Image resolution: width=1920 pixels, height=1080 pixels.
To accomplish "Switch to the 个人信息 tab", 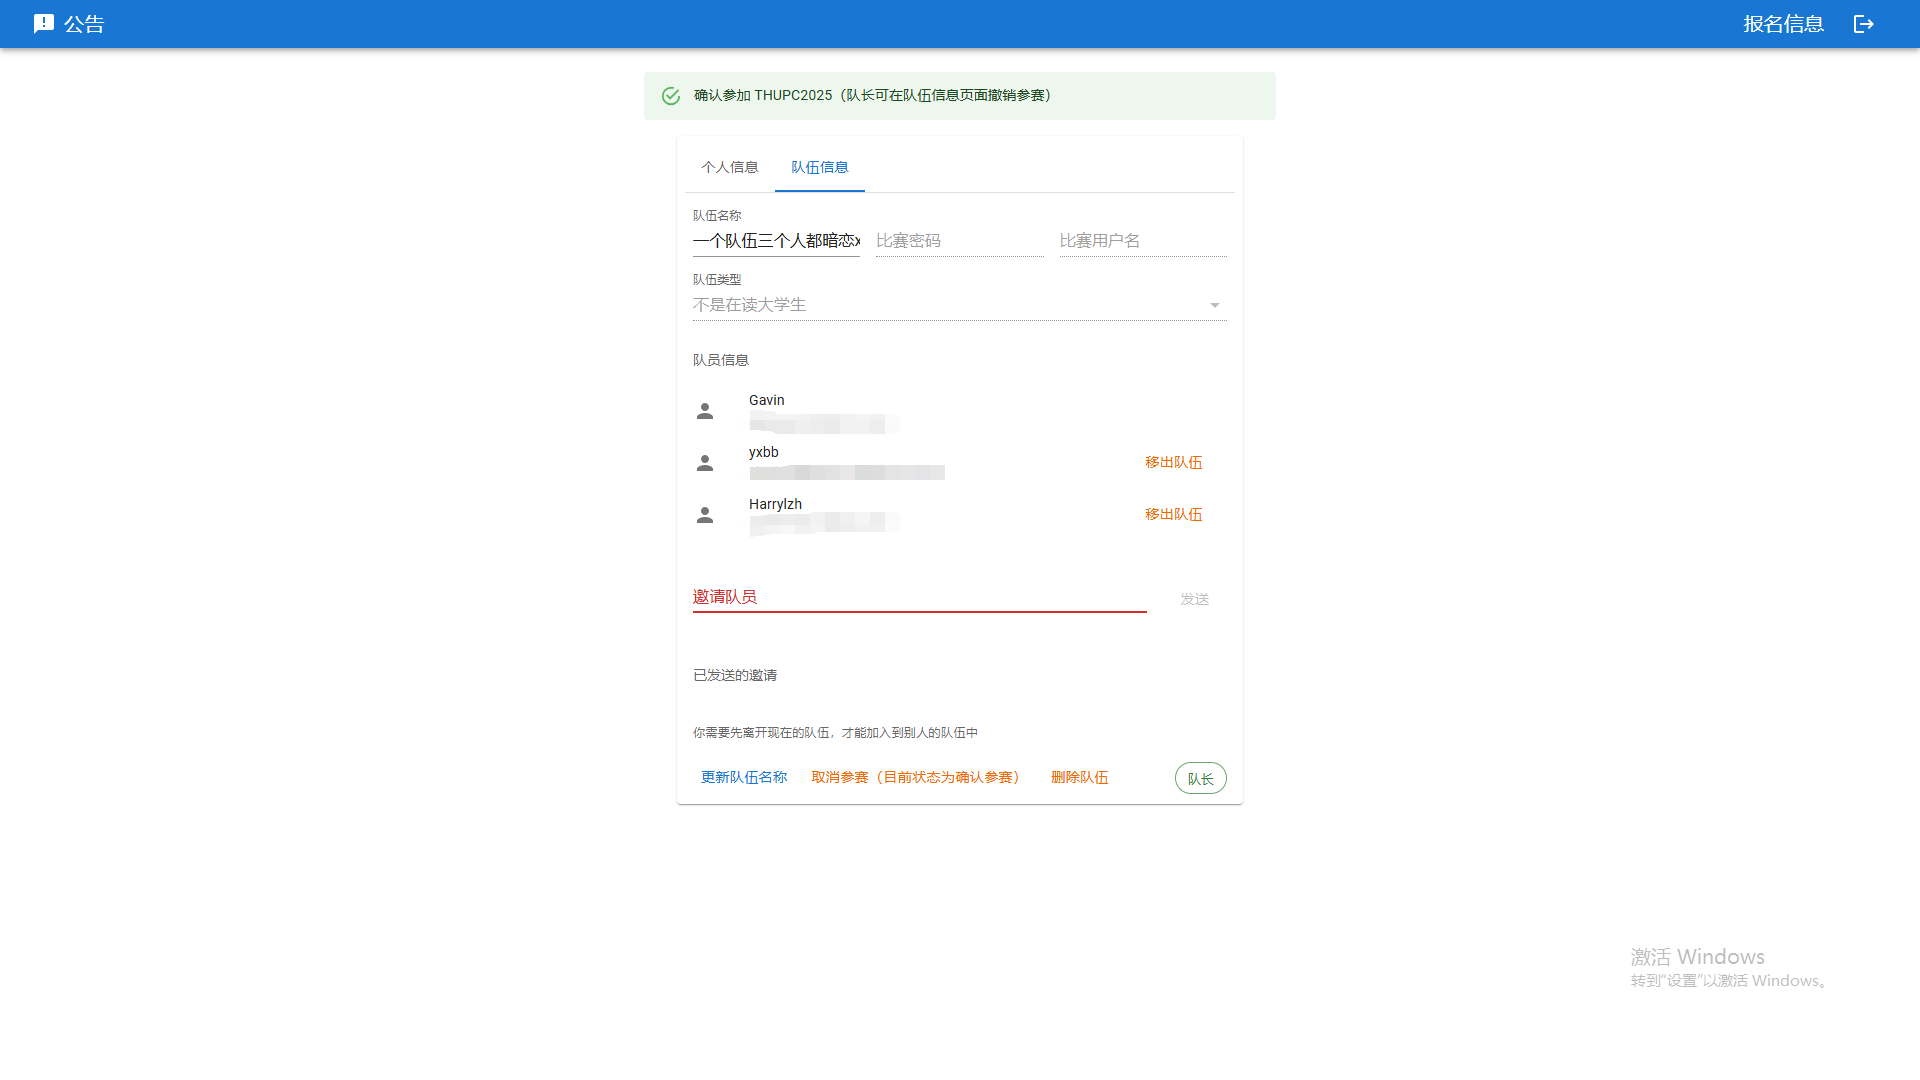I will coord(730,166).
